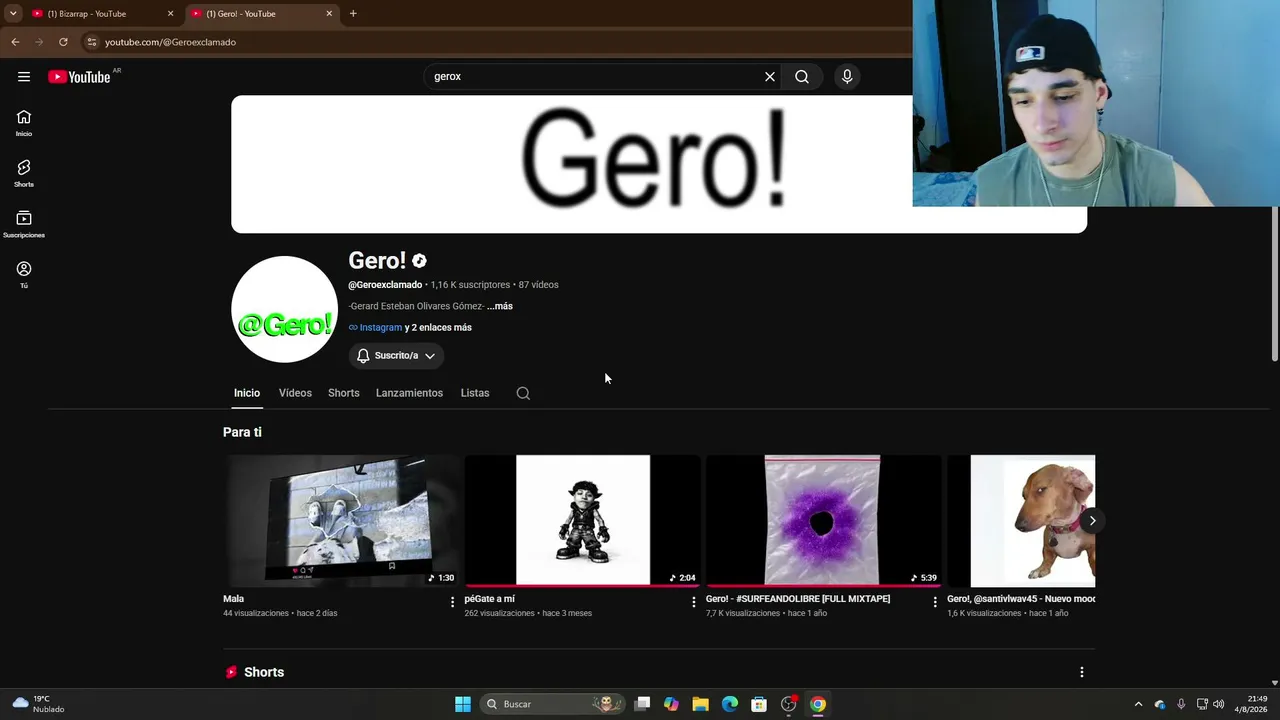The width and height of the screenshot is (1280, 720).
Task: Open the weather widget on the taskbar
Action: point(40,704)
